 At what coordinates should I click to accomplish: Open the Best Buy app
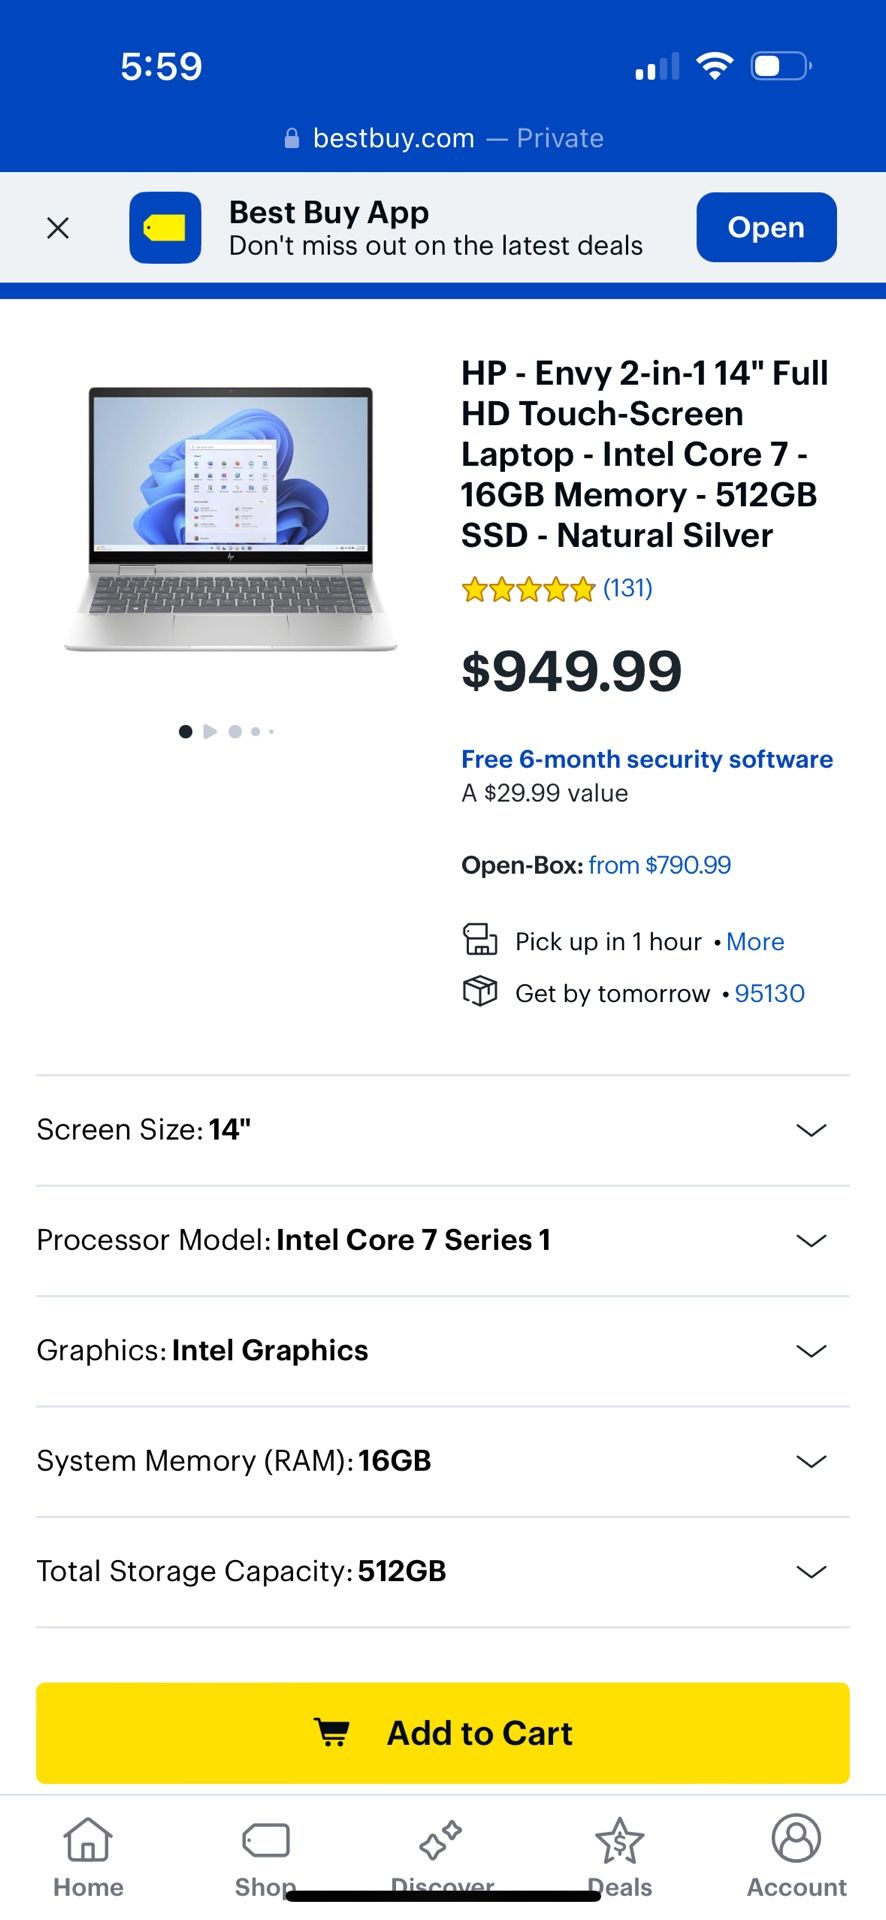(766, 228)
